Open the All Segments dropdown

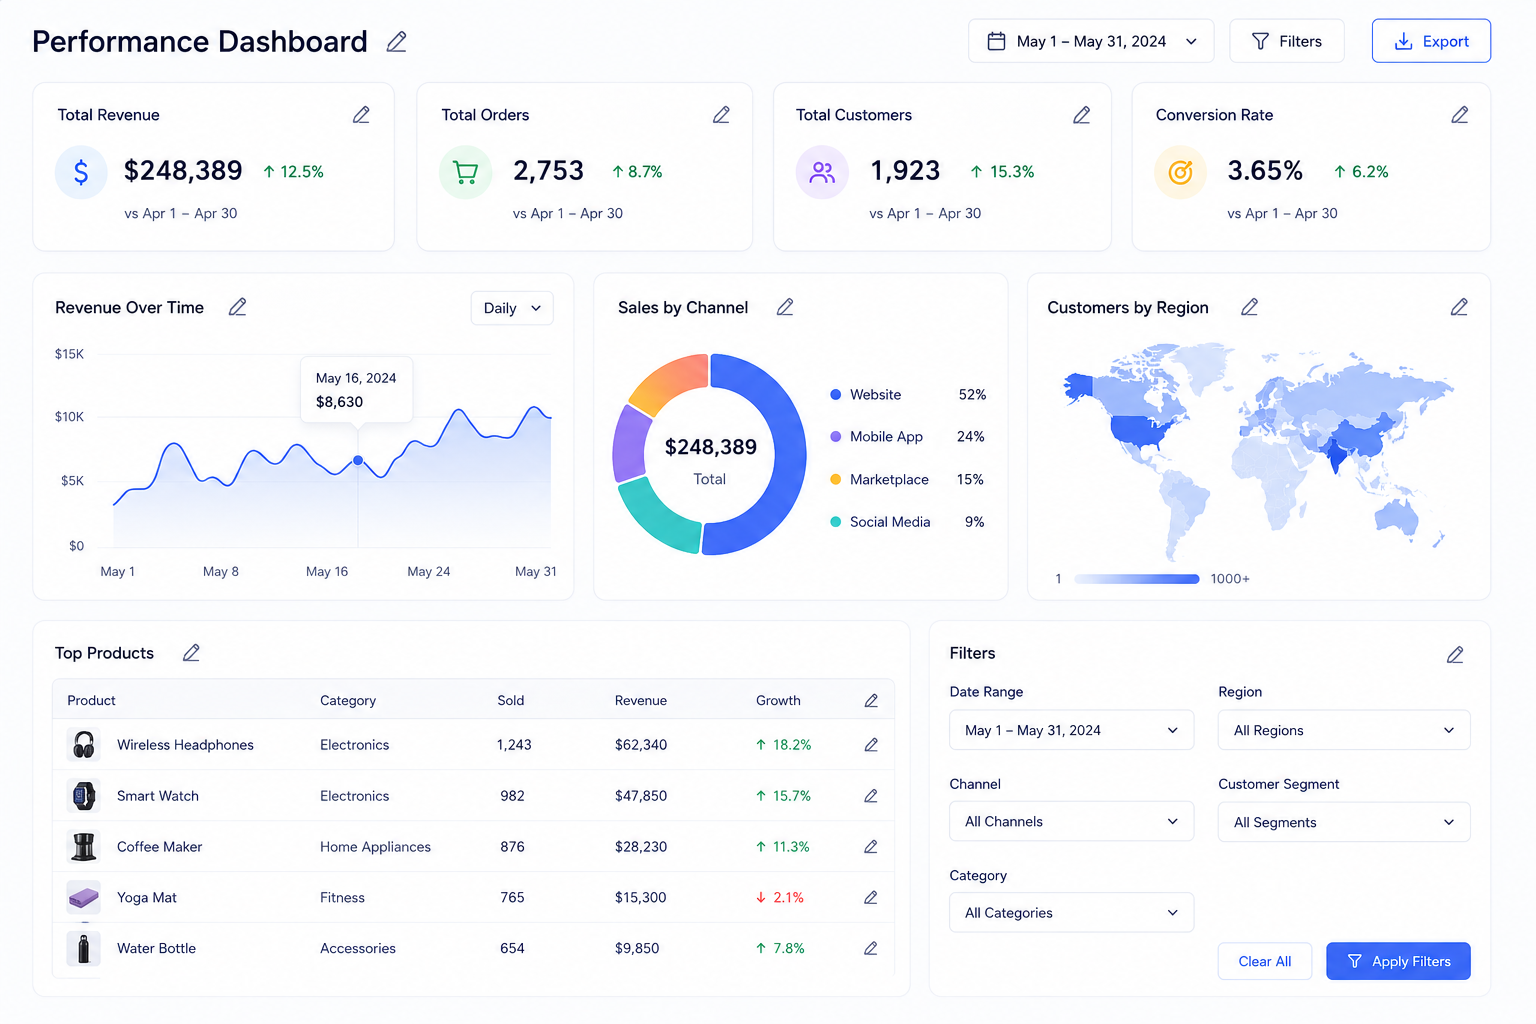pyautogui.click(x=1344, y=822)
